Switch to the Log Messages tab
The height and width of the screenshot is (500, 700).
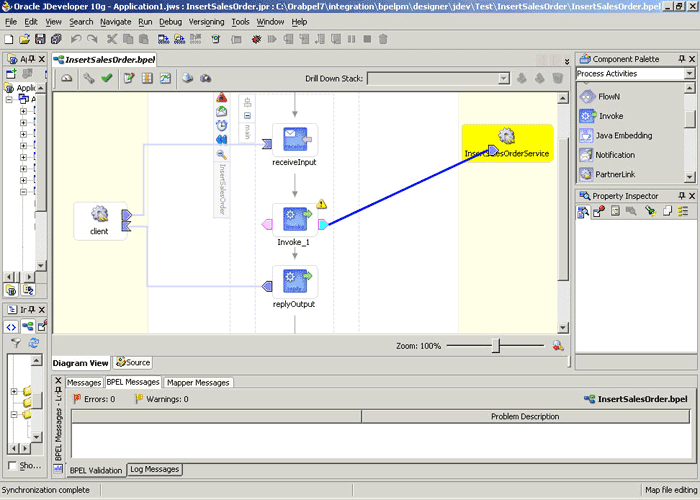(154, 469)
